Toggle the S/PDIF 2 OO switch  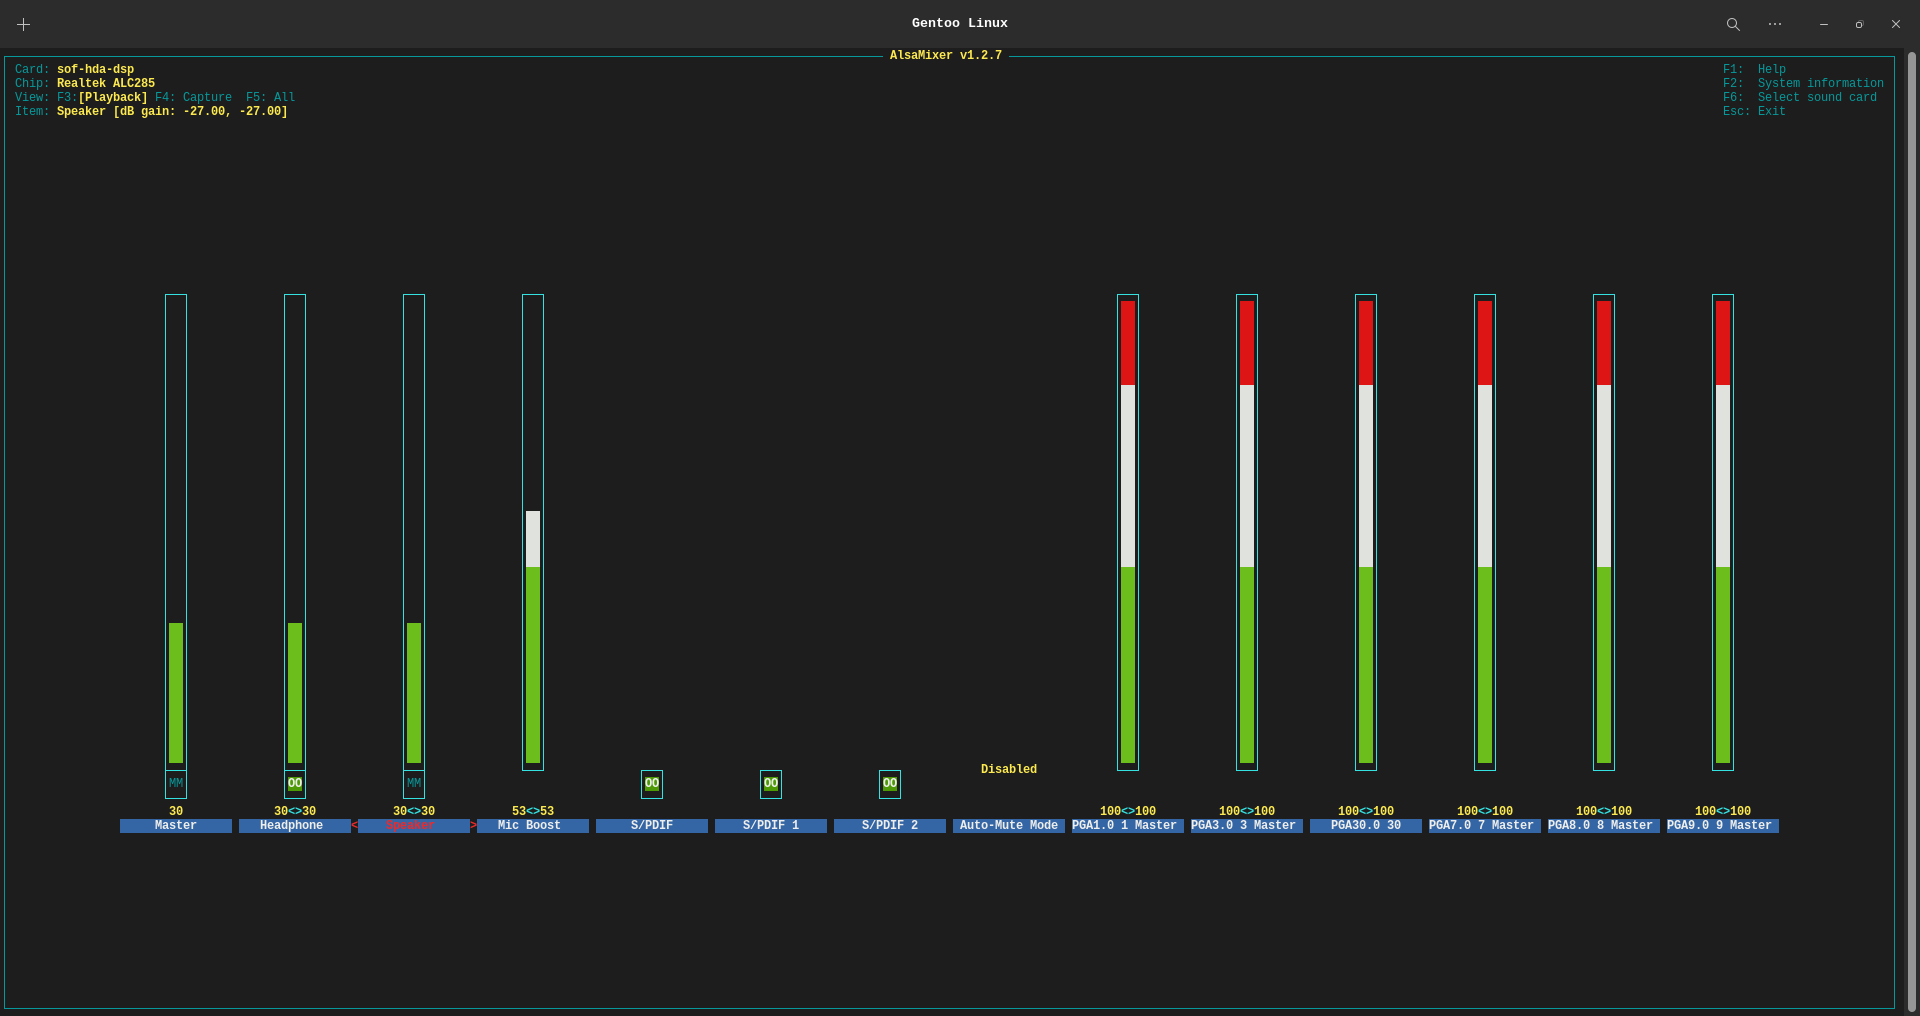[x=890, y=784]
